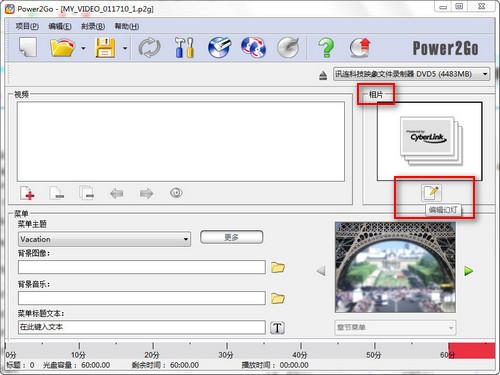Preview the video with the eye icon
The image size is (500, 375).
click(176, 193)
